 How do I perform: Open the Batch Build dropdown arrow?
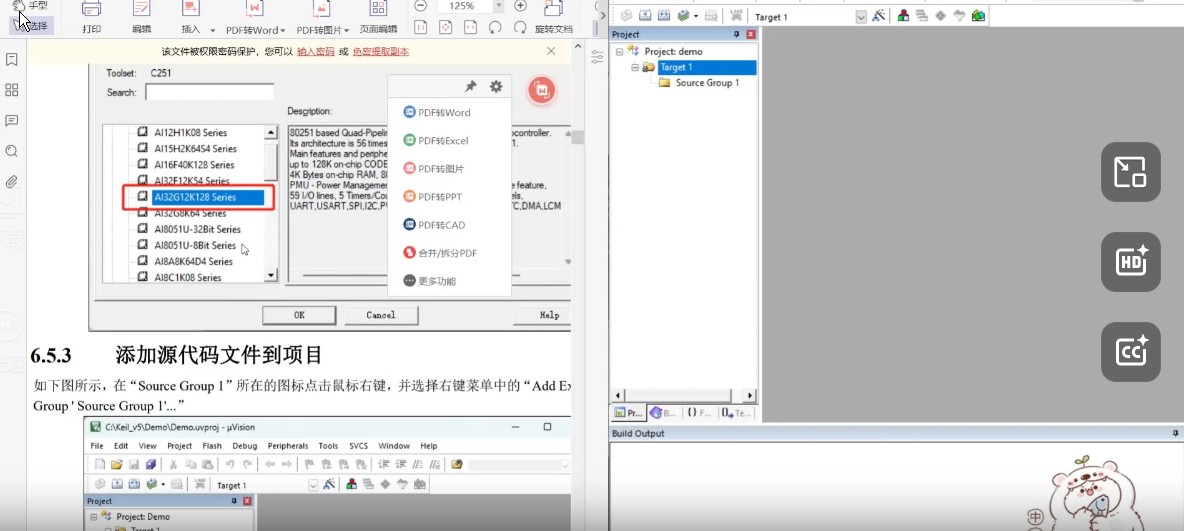pyautogui.click(x=695, y=17)
